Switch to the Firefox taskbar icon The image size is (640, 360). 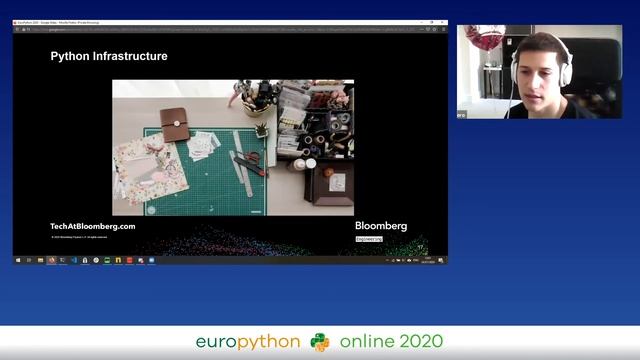(x=51, y=260)
